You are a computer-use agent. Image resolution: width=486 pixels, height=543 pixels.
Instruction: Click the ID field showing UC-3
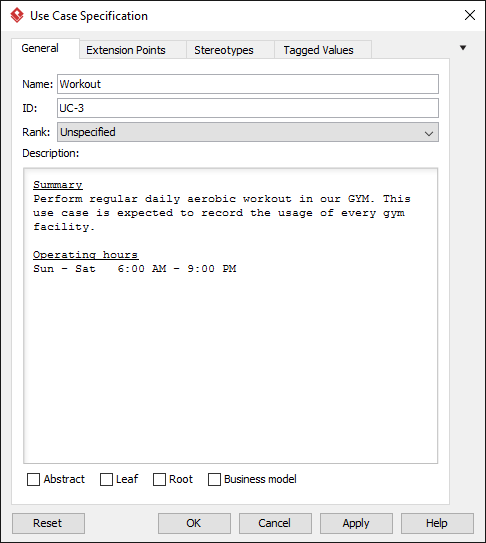click(x=248, y=108)
